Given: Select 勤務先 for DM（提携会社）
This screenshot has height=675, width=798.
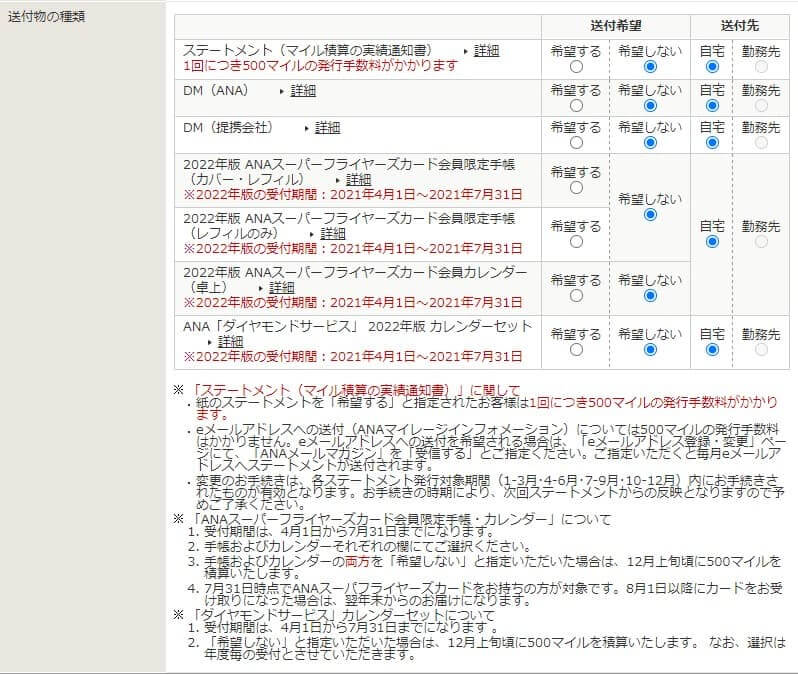Looking at the screenshot, I should click(x=761, y=143).
